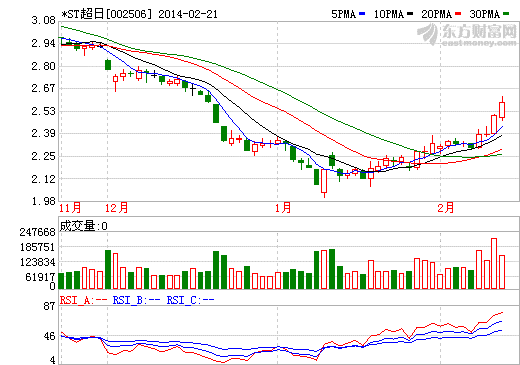
Task: Click the 2.80 price axis label
Action: (x=43, y=66)
